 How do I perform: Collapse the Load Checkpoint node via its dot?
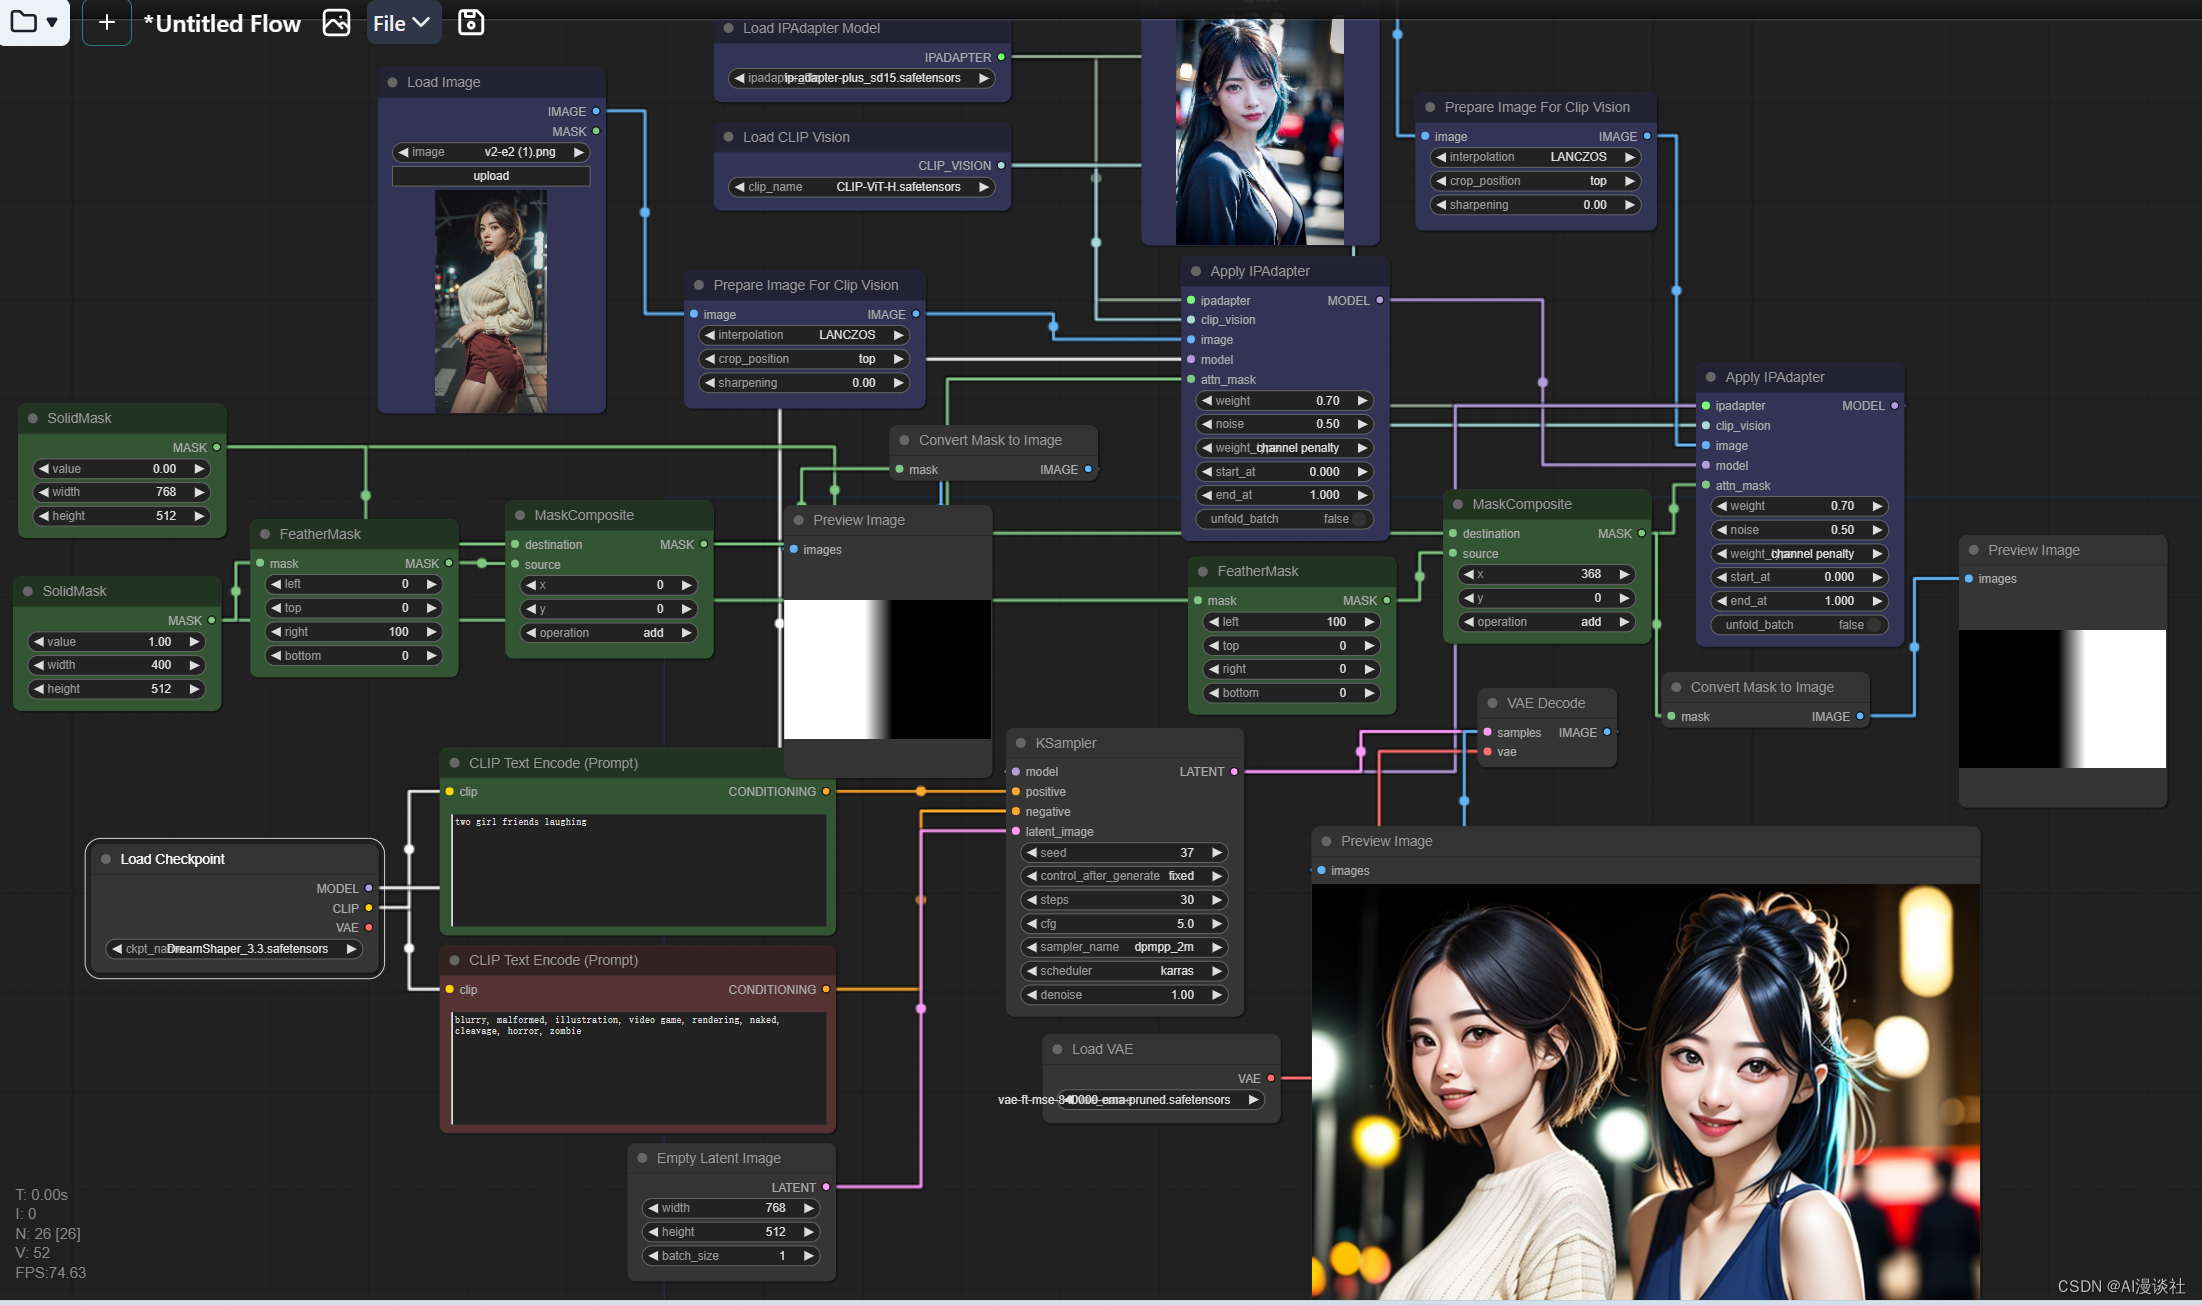[106, 859]
